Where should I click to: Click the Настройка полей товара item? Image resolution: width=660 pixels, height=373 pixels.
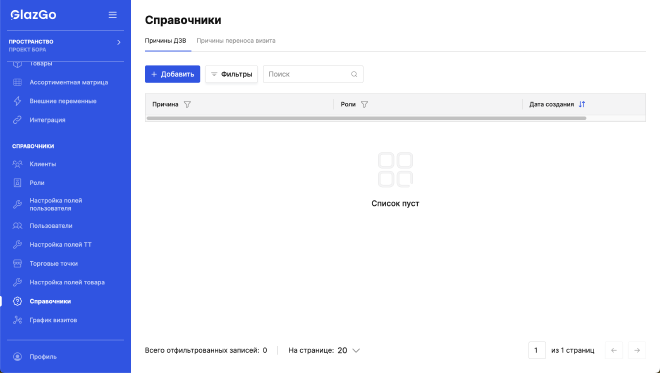coord(67,282)
